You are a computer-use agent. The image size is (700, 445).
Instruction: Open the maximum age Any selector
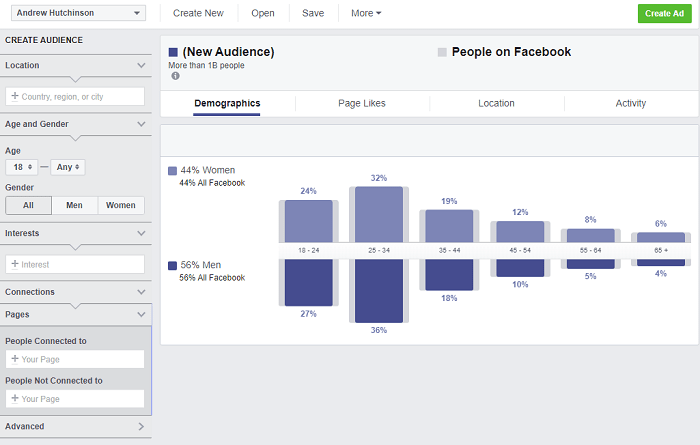click(x=68, y=167)
